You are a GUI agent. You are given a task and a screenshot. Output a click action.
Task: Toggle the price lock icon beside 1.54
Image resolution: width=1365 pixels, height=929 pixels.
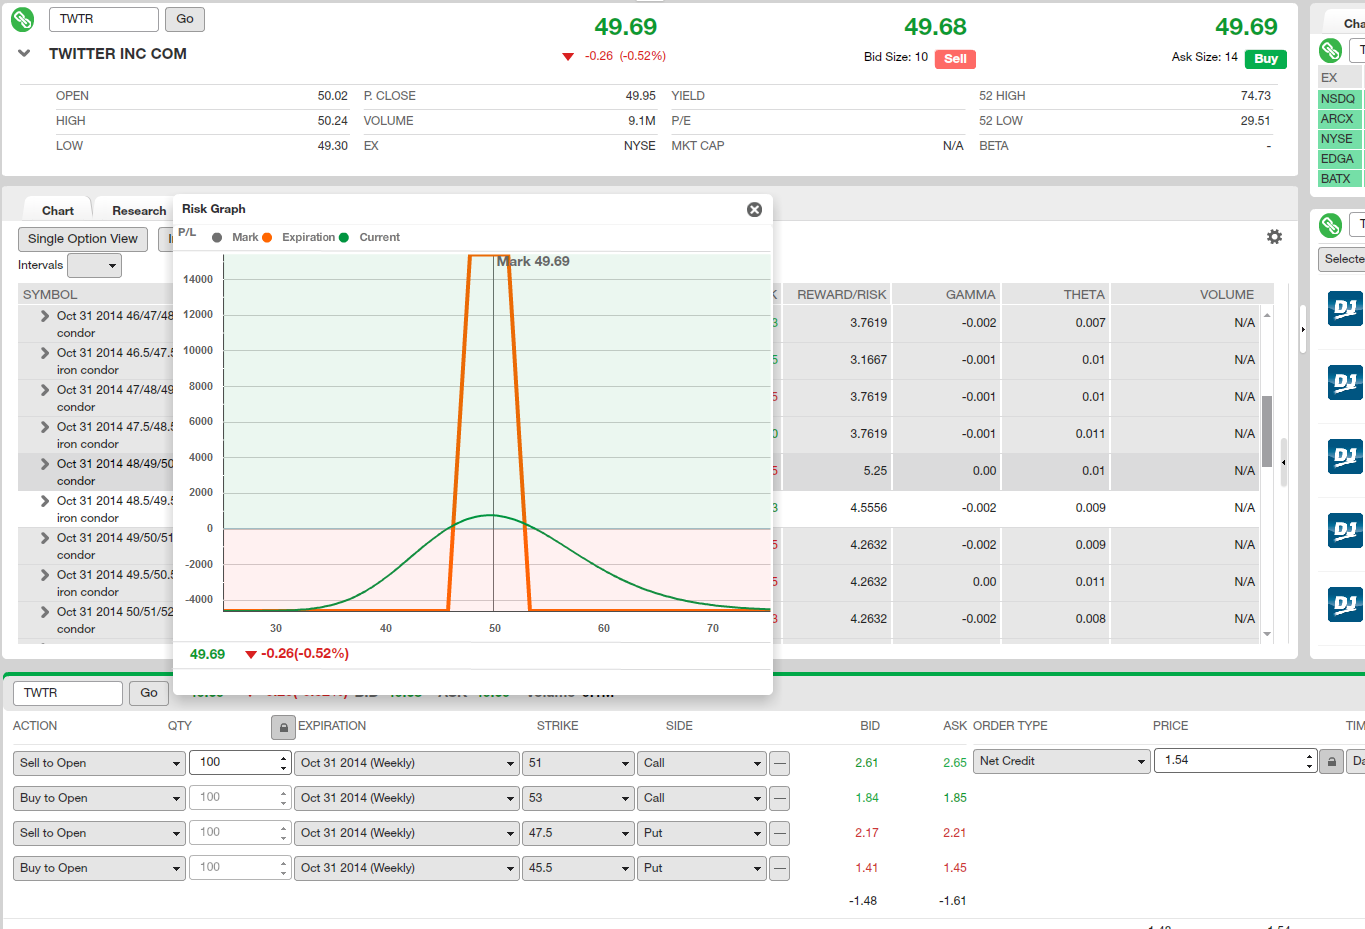tap(1331, 762)
